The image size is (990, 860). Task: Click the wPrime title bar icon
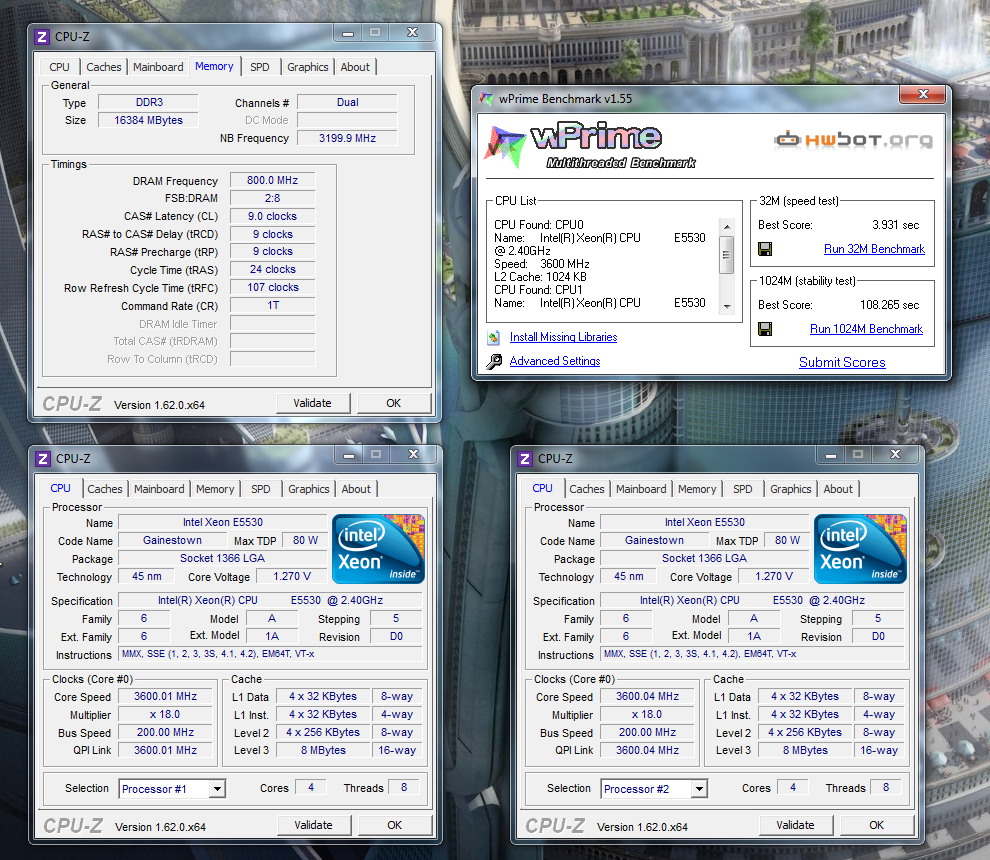[x=486, y=99]
